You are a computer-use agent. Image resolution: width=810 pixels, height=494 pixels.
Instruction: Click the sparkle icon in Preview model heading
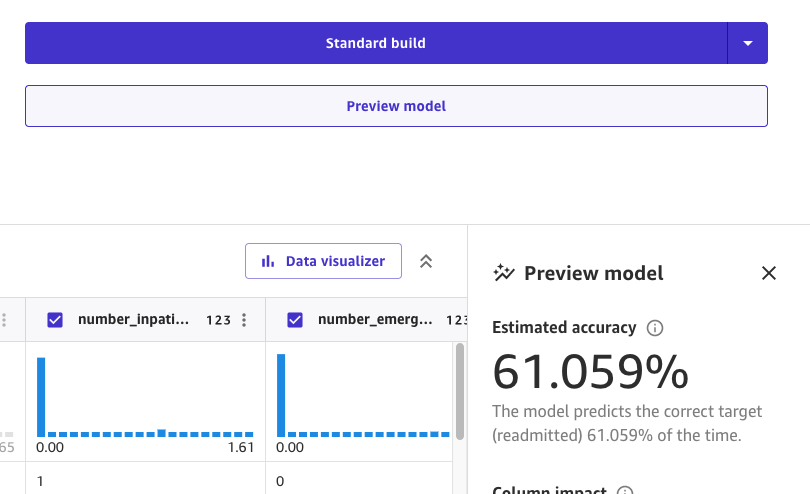(x=504, y=273)
